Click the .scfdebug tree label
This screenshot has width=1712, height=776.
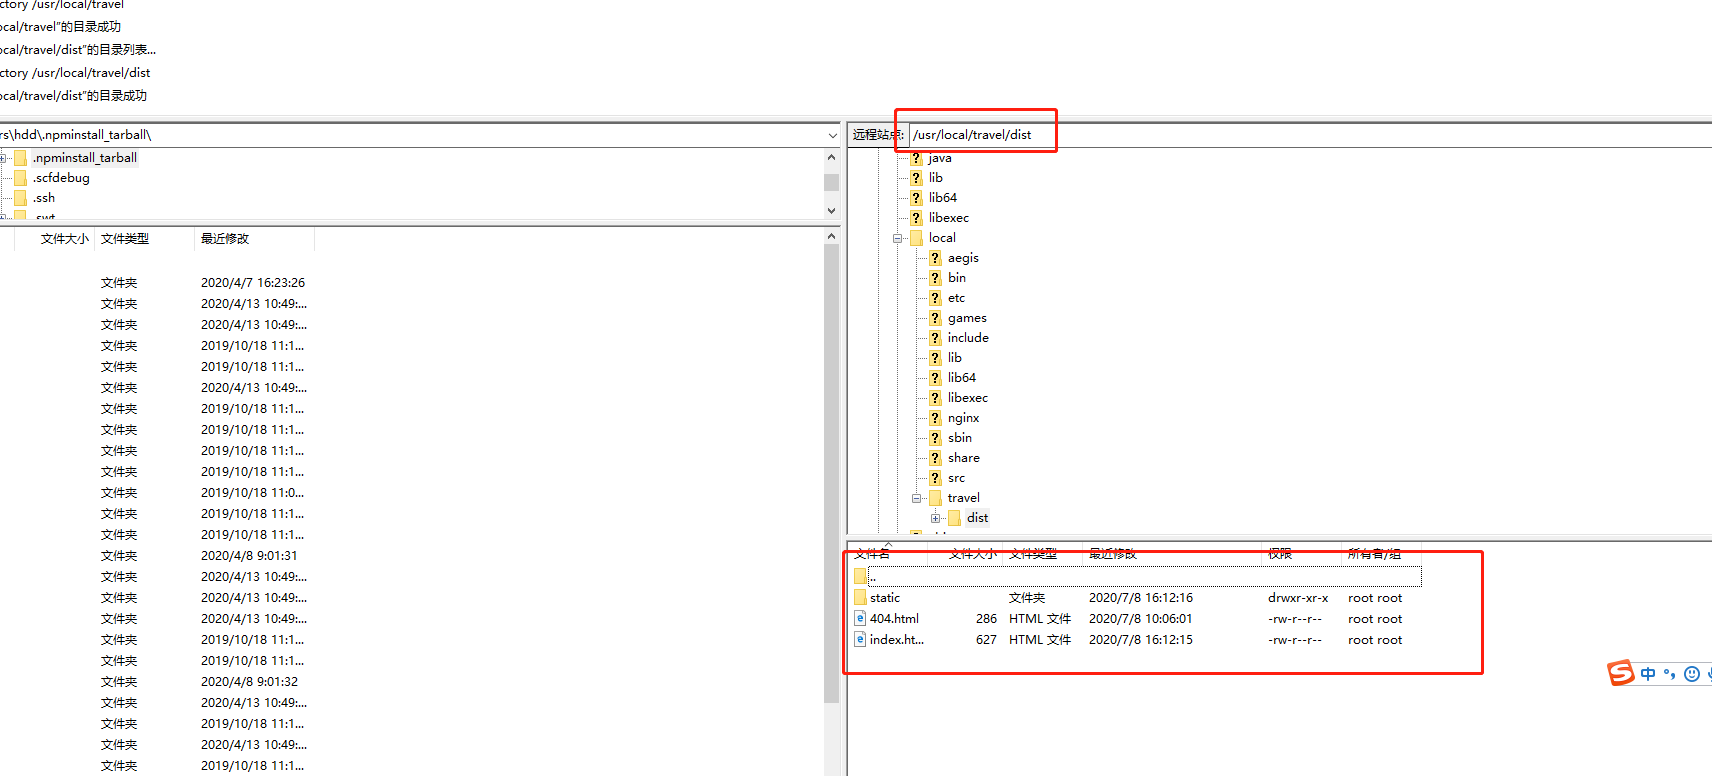pos(61,178)
